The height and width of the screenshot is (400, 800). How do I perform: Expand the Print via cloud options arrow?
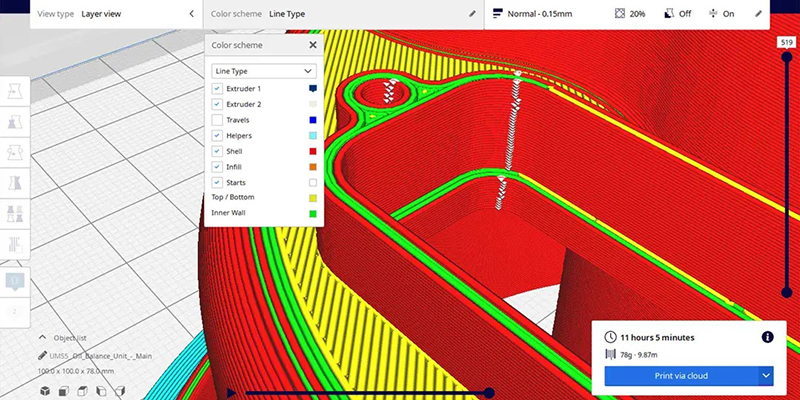point(766,375)
